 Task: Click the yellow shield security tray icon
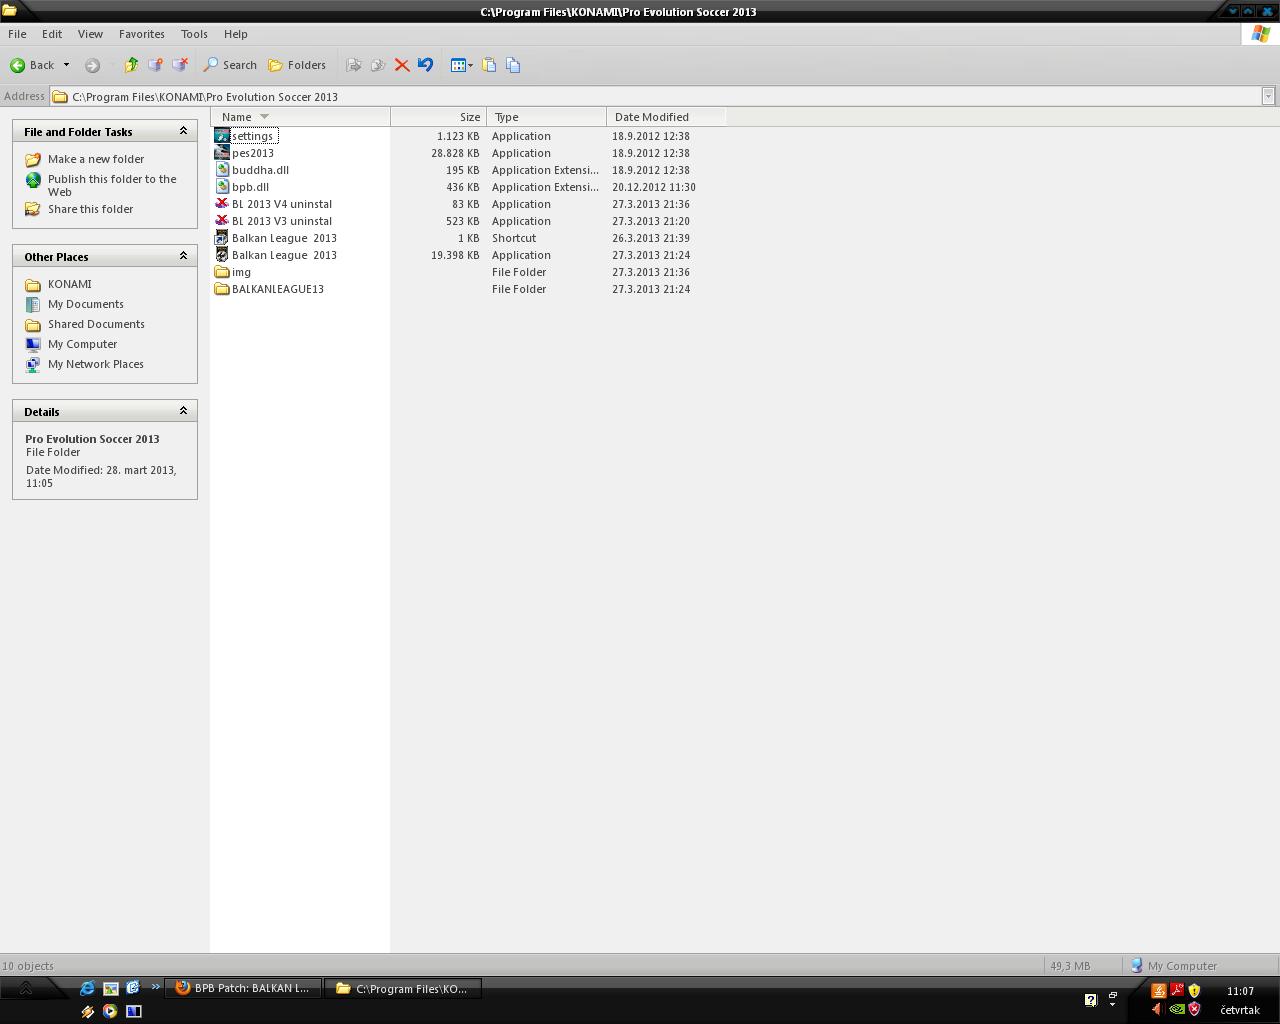[x=1194, y=990]
